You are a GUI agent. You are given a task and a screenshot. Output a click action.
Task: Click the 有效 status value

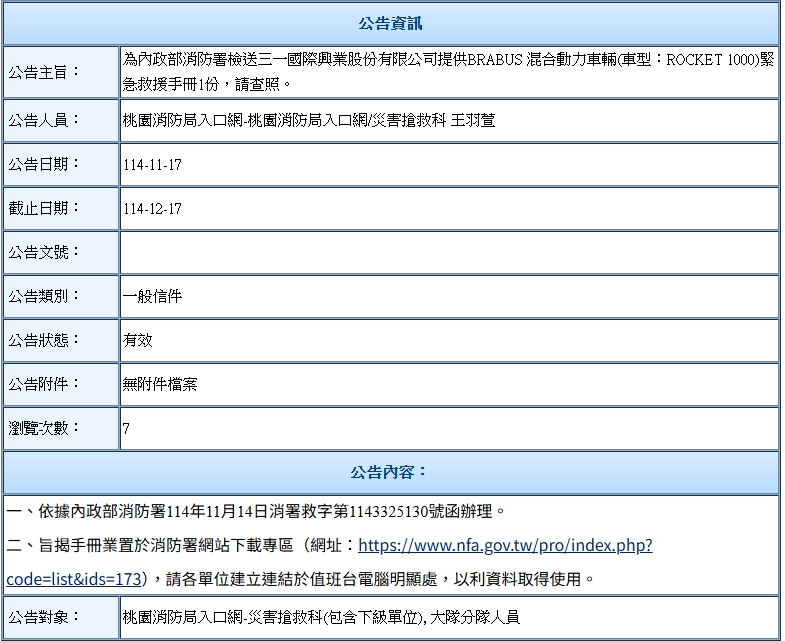click(138, 340)
